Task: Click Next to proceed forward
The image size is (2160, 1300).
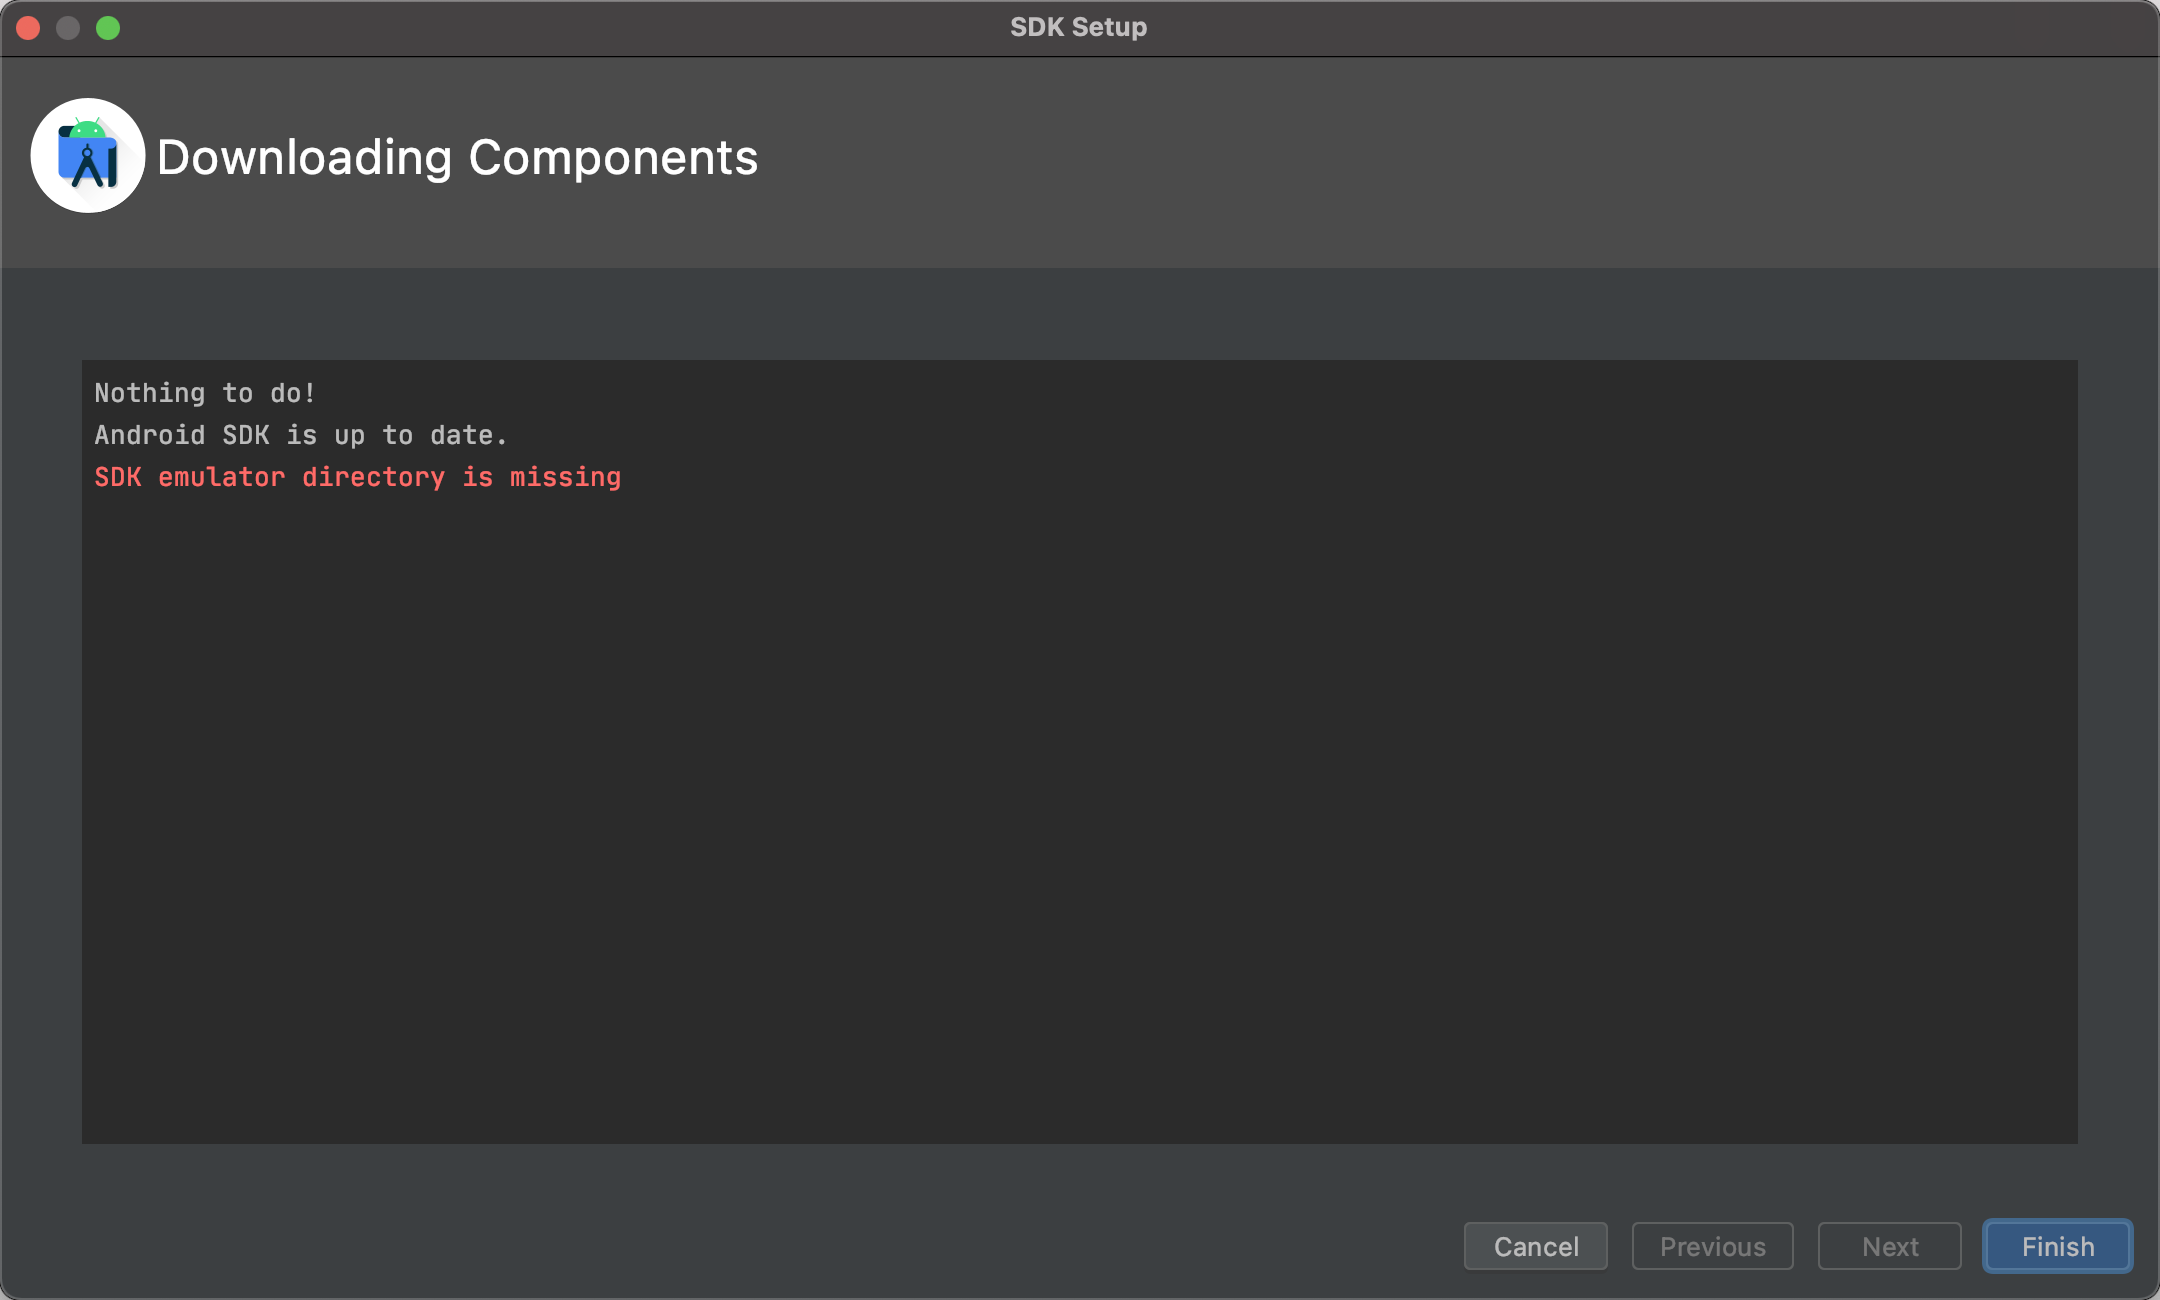Action: [x=1888, y=1246]
